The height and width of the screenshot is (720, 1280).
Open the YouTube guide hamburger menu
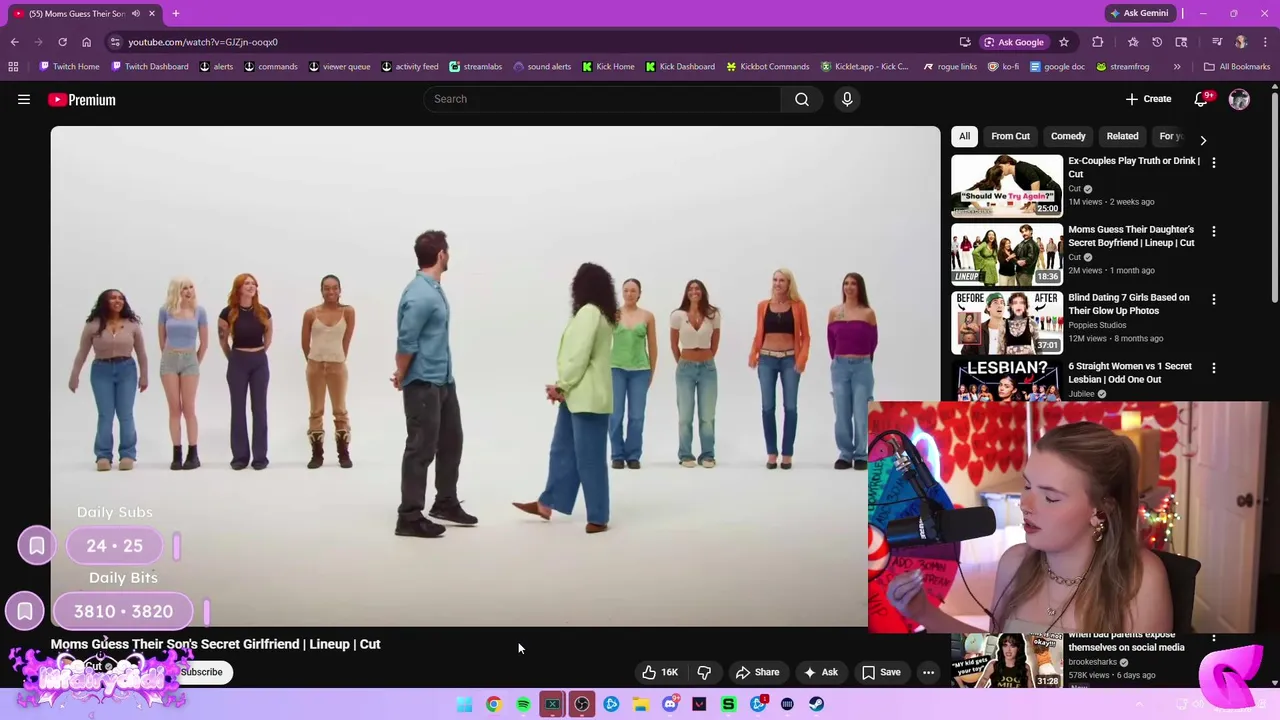point(24,99)
